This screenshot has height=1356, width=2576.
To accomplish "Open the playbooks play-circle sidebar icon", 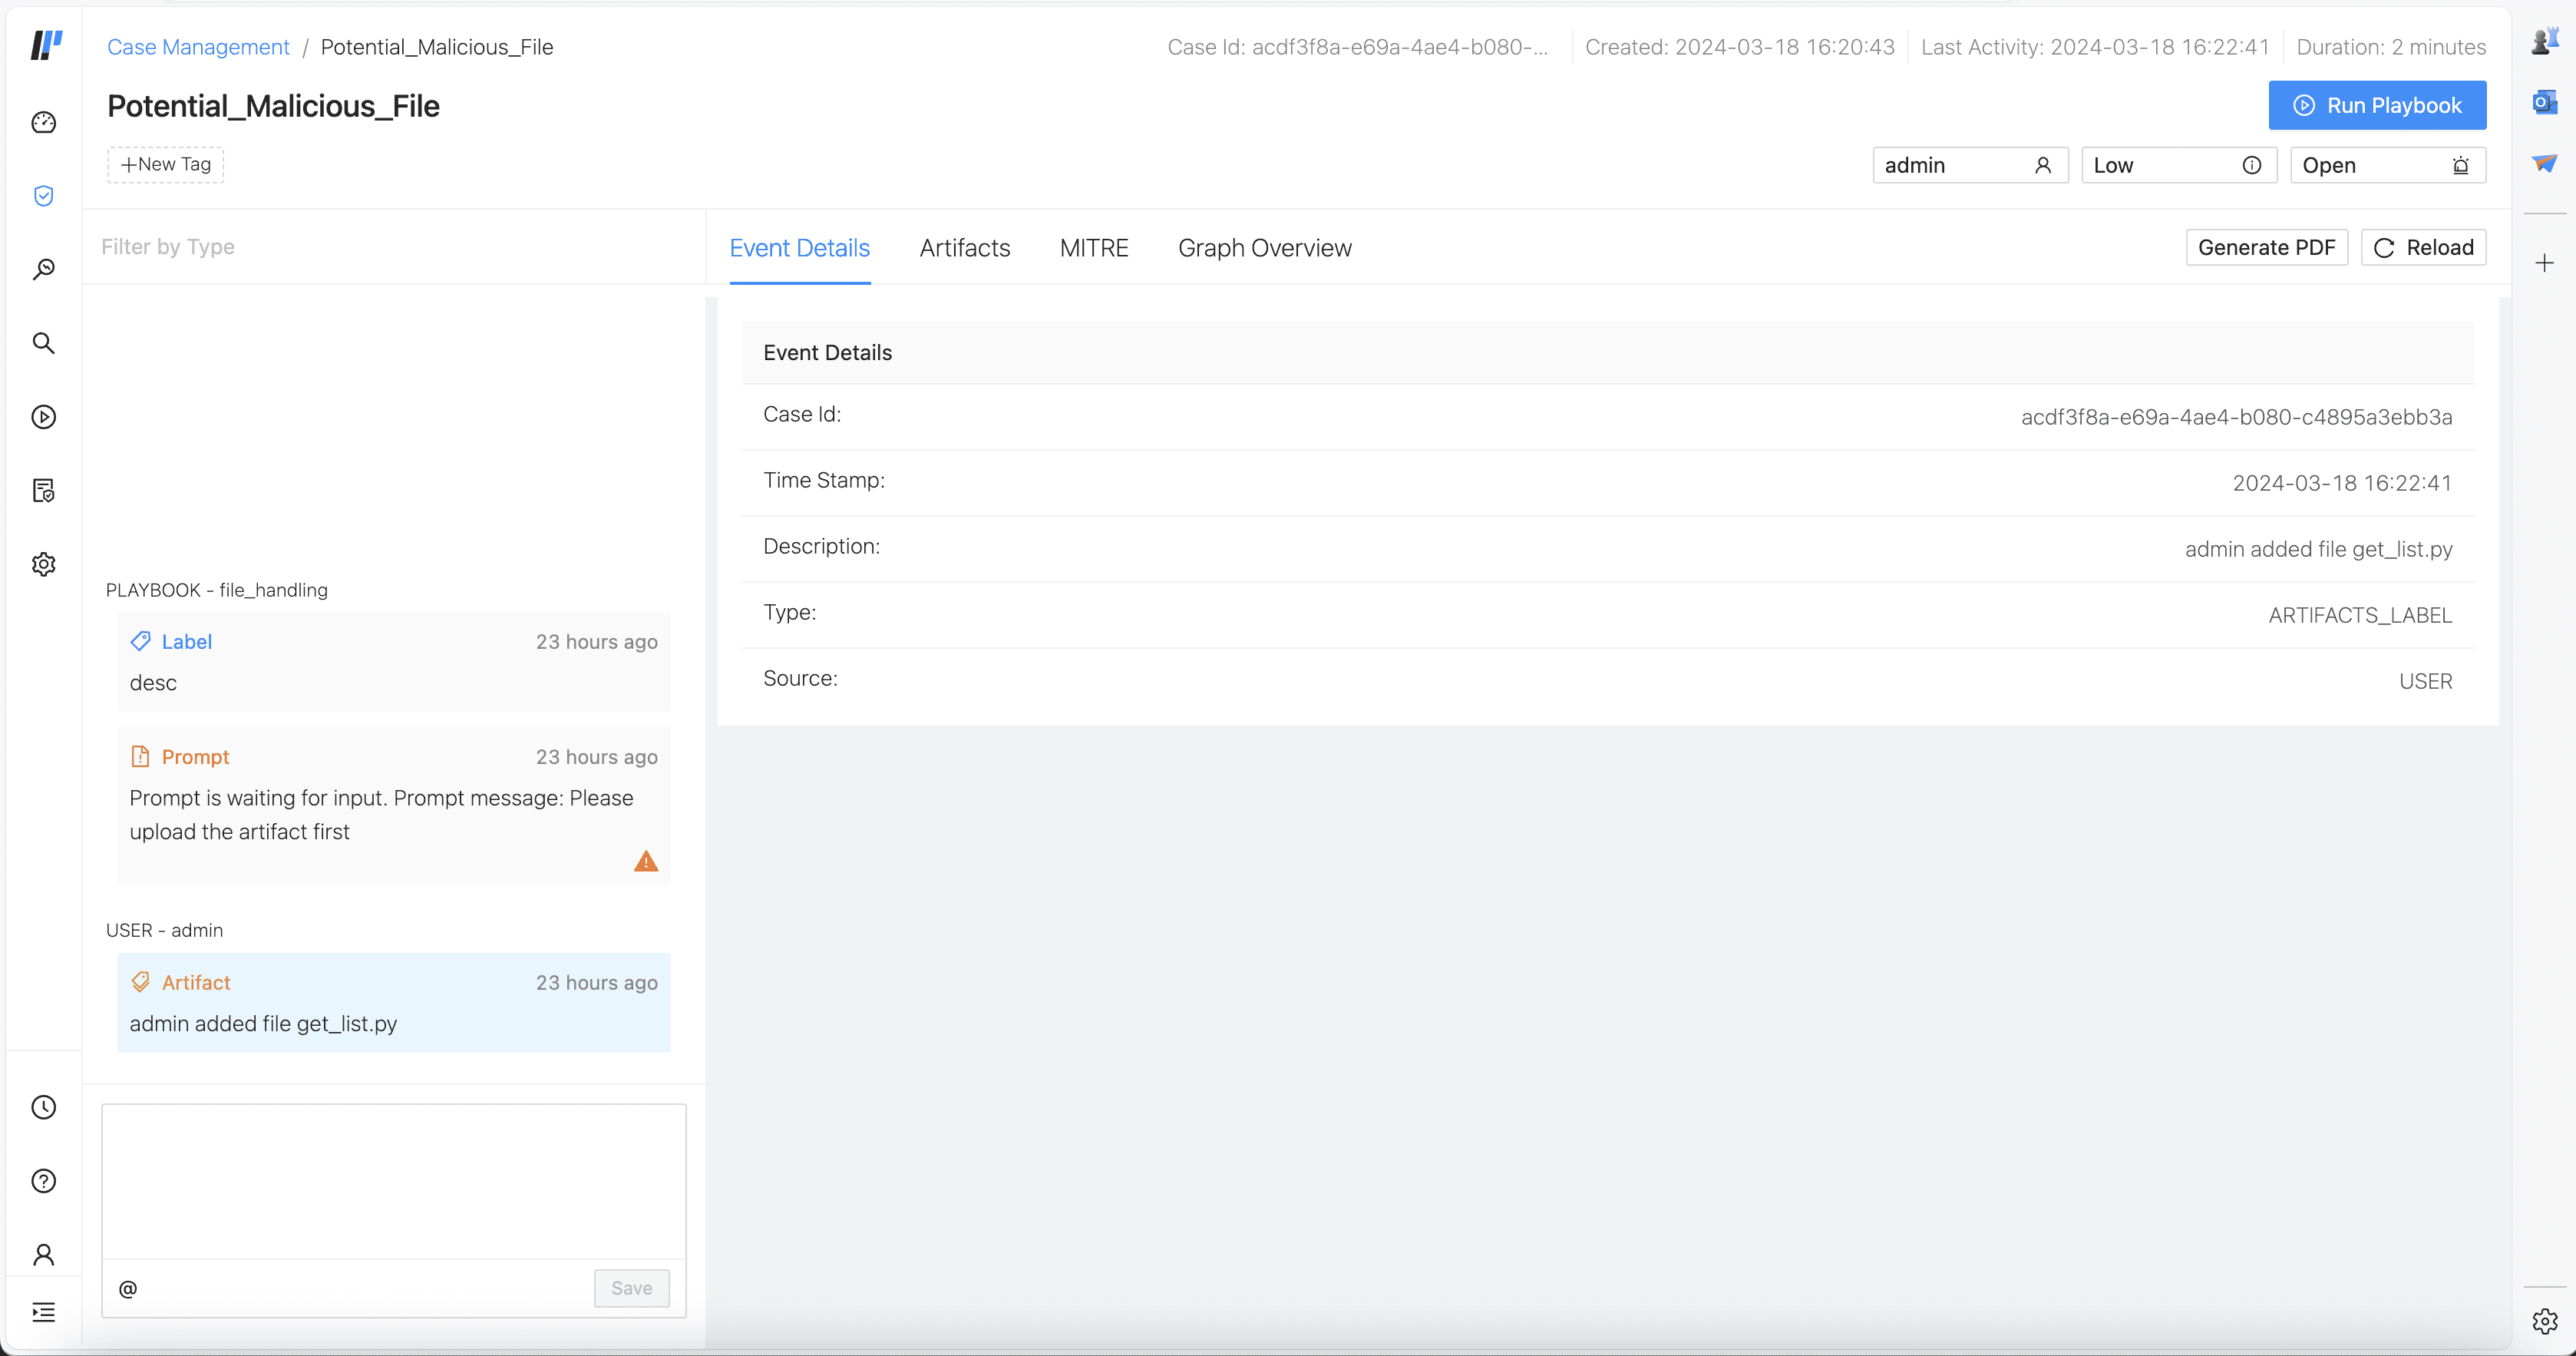I will tap(43, 417).
